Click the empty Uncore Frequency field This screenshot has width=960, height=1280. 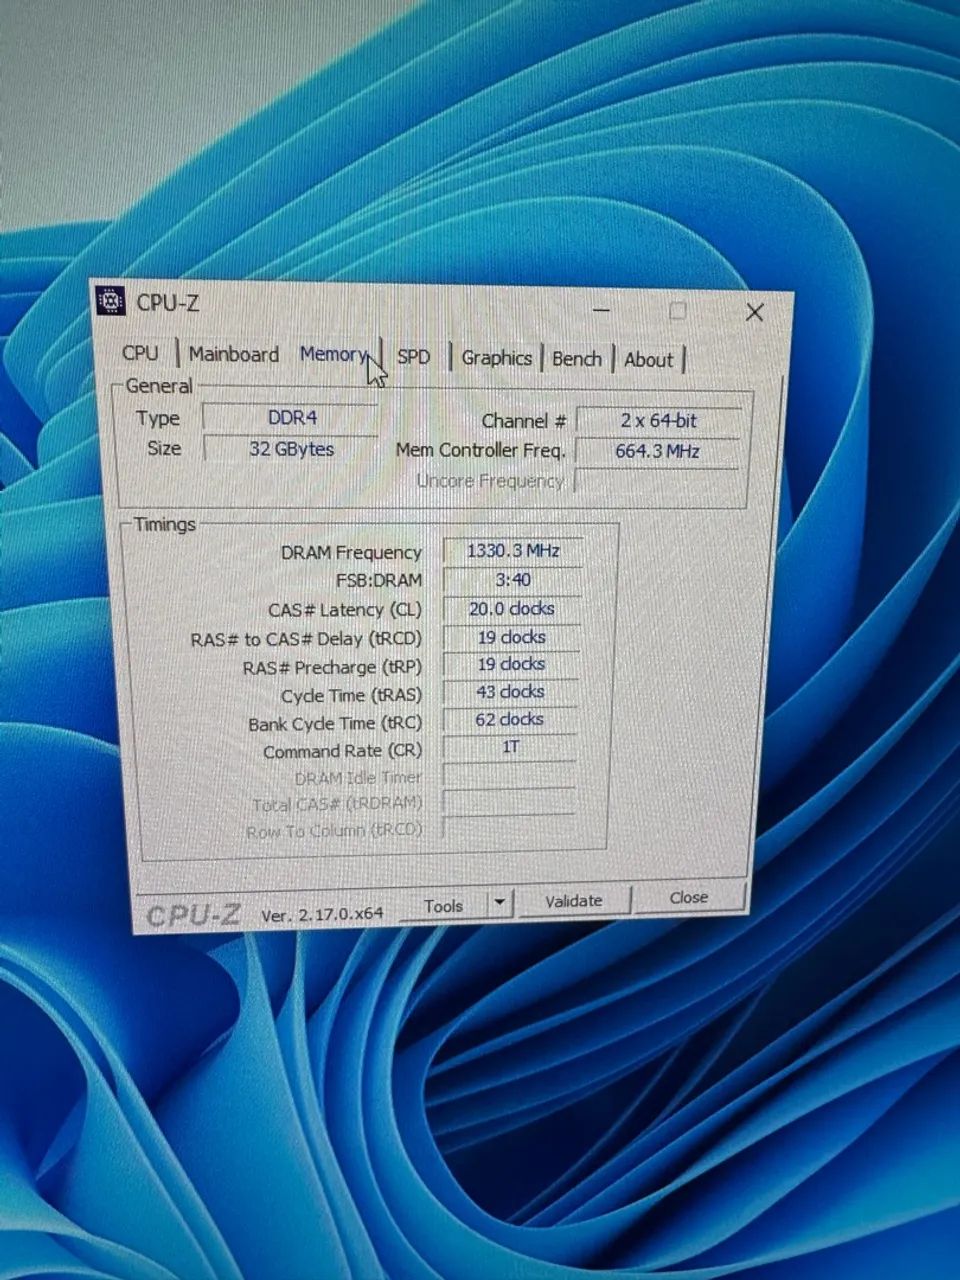coord(659,481)
